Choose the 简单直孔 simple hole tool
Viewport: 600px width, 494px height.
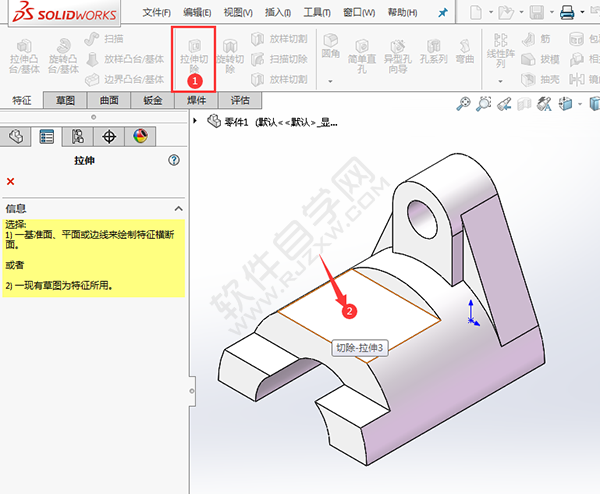point(362,57)
